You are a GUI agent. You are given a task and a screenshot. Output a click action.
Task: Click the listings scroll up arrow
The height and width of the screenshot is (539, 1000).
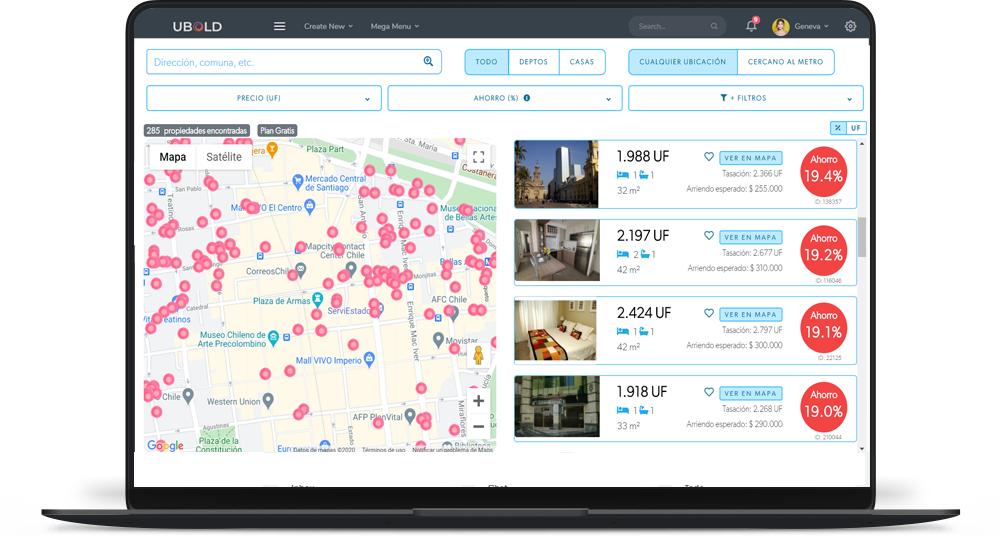[x=862, y=144]
